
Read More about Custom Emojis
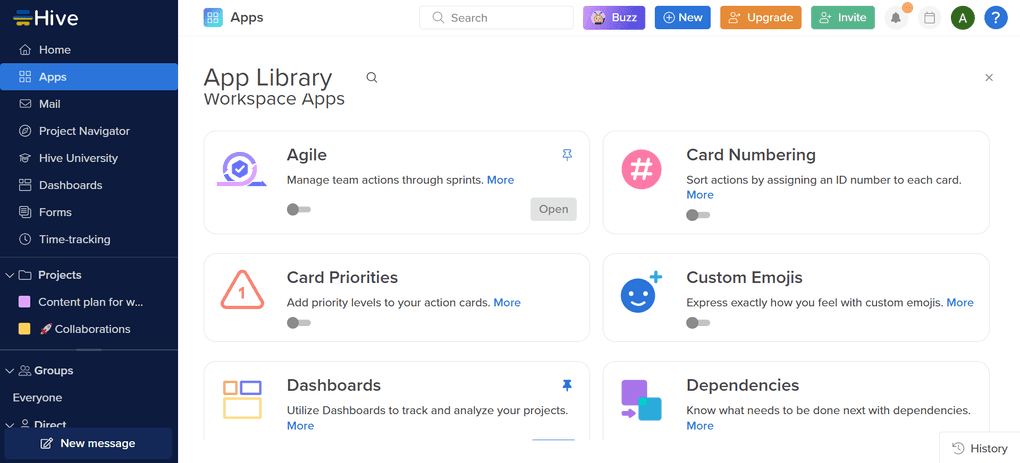click(x=960, y=302)
